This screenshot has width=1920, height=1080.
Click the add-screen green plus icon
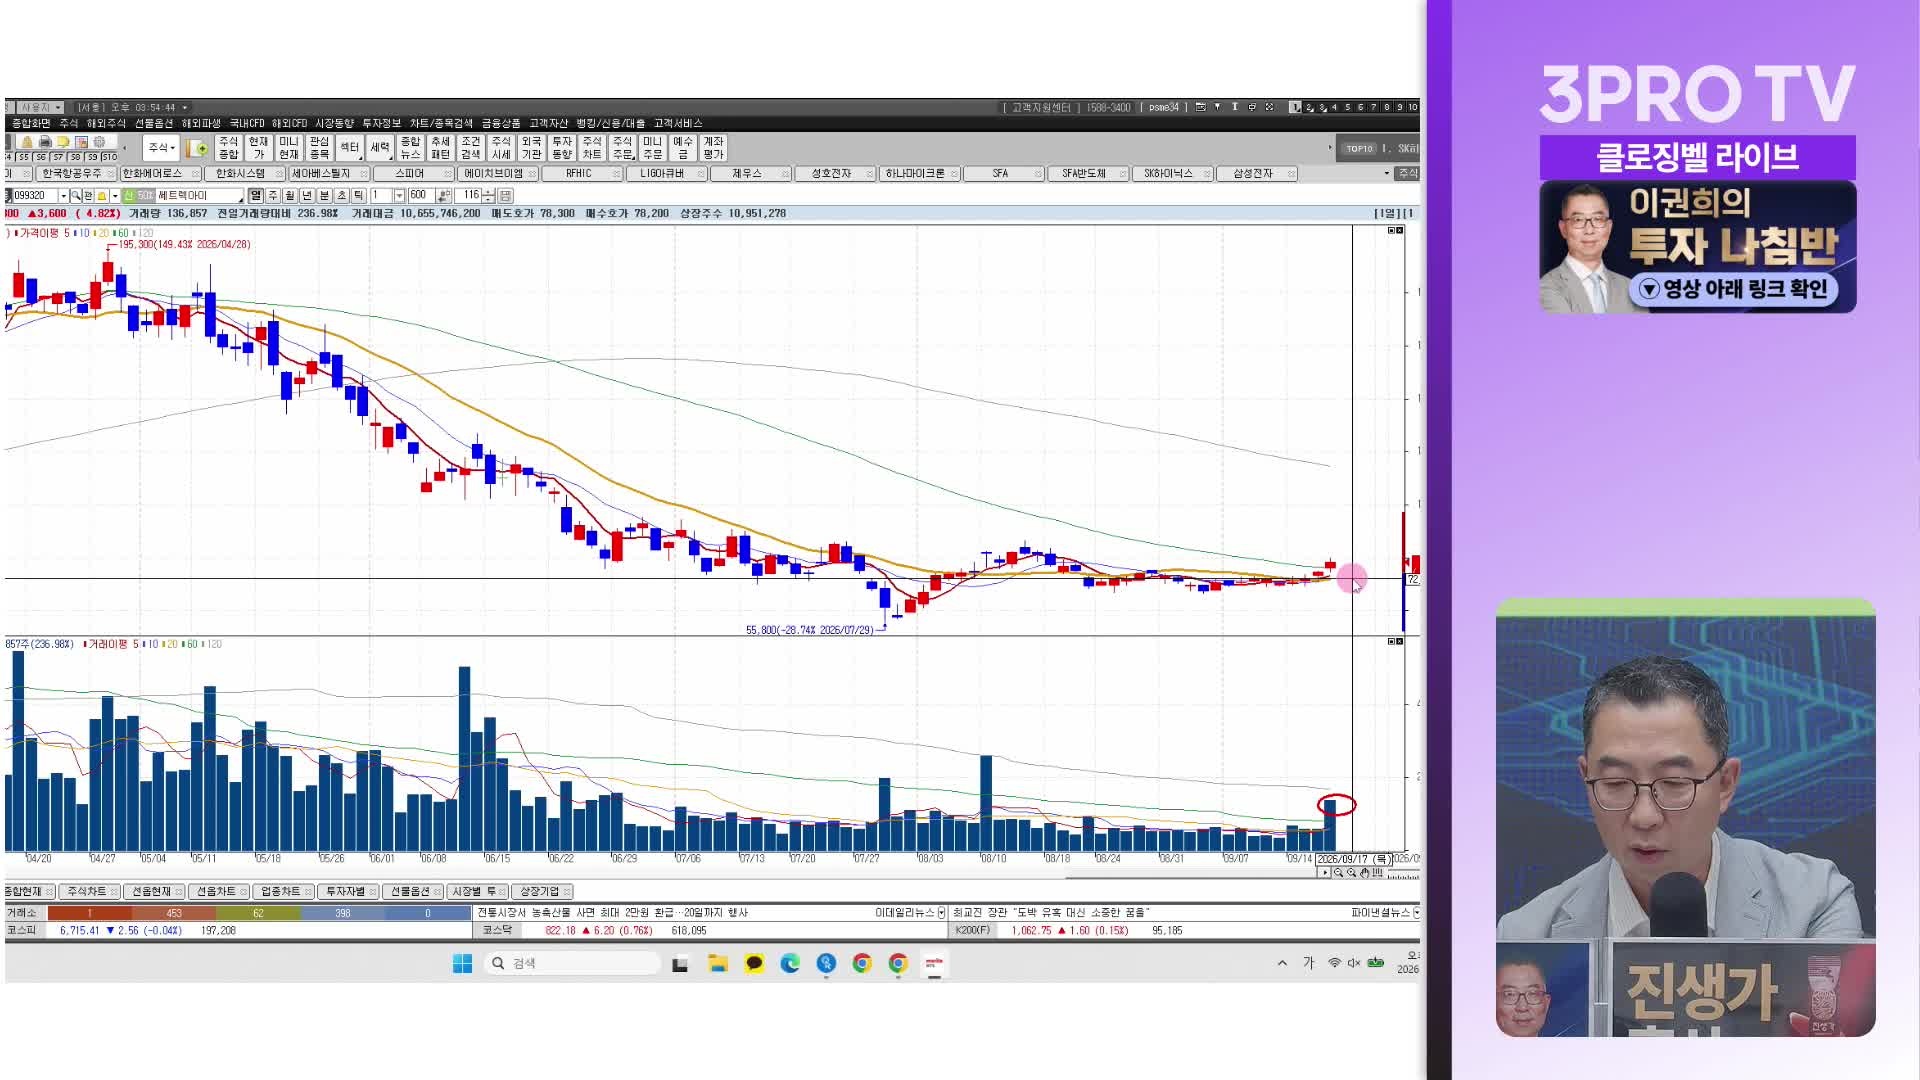click(197, 149)
